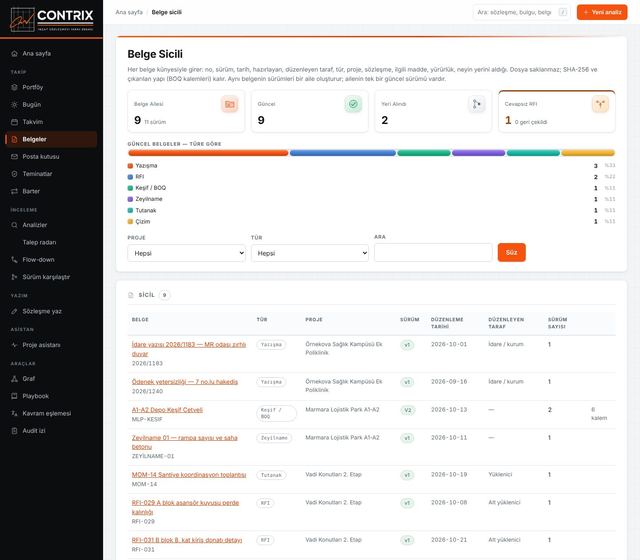
Task: Click the Yeni analiz button
Action: 602,12
